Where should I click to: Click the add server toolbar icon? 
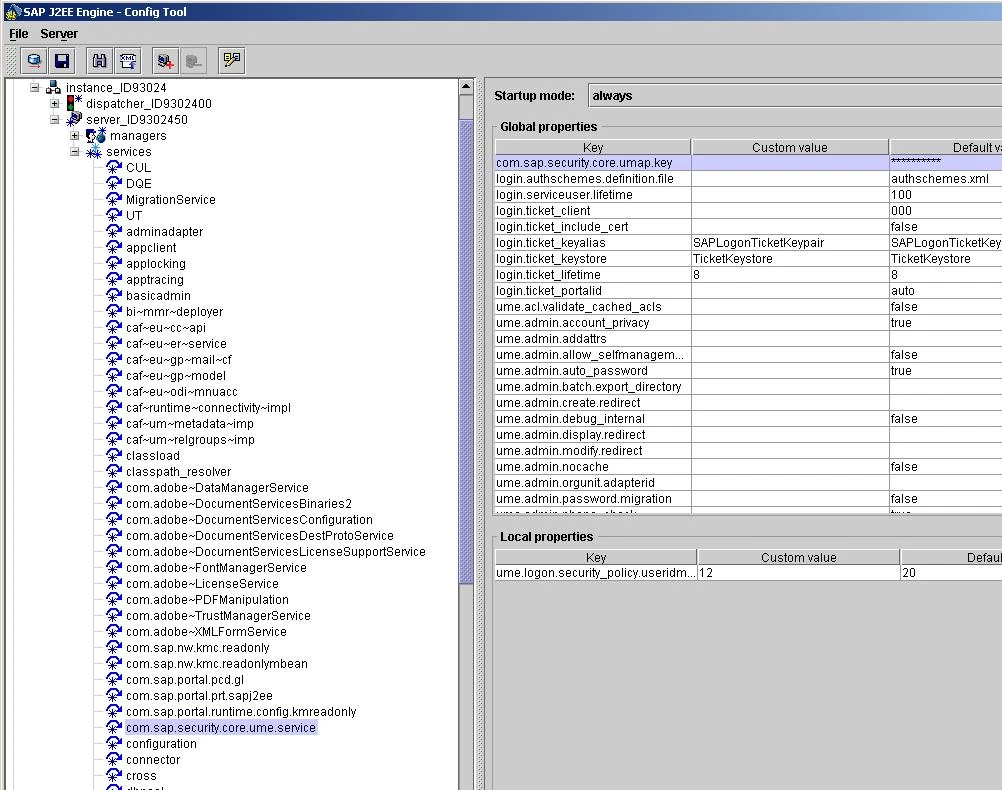(166, 61)
